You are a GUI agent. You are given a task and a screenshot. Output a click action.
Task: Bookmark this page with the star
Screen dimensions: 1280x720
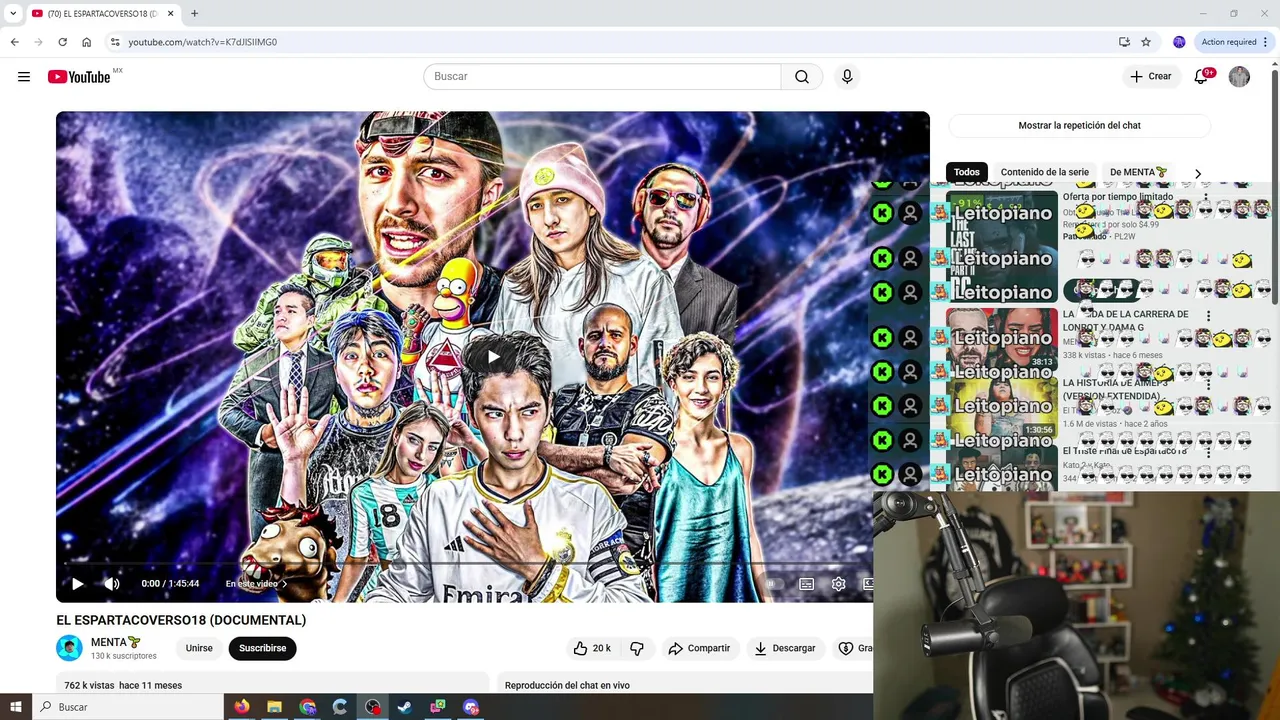coord(1146,42)
